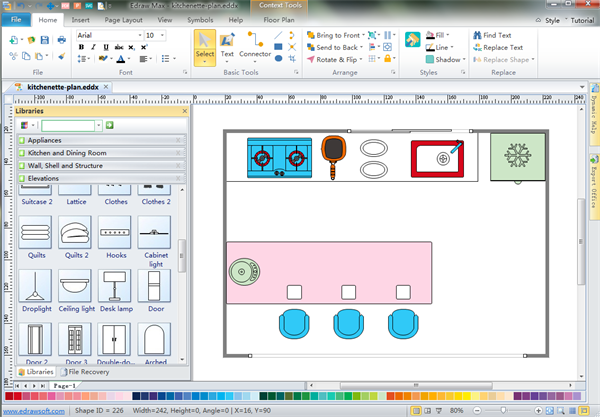Click the lock protection icon
600x417 pixels.
388,59
